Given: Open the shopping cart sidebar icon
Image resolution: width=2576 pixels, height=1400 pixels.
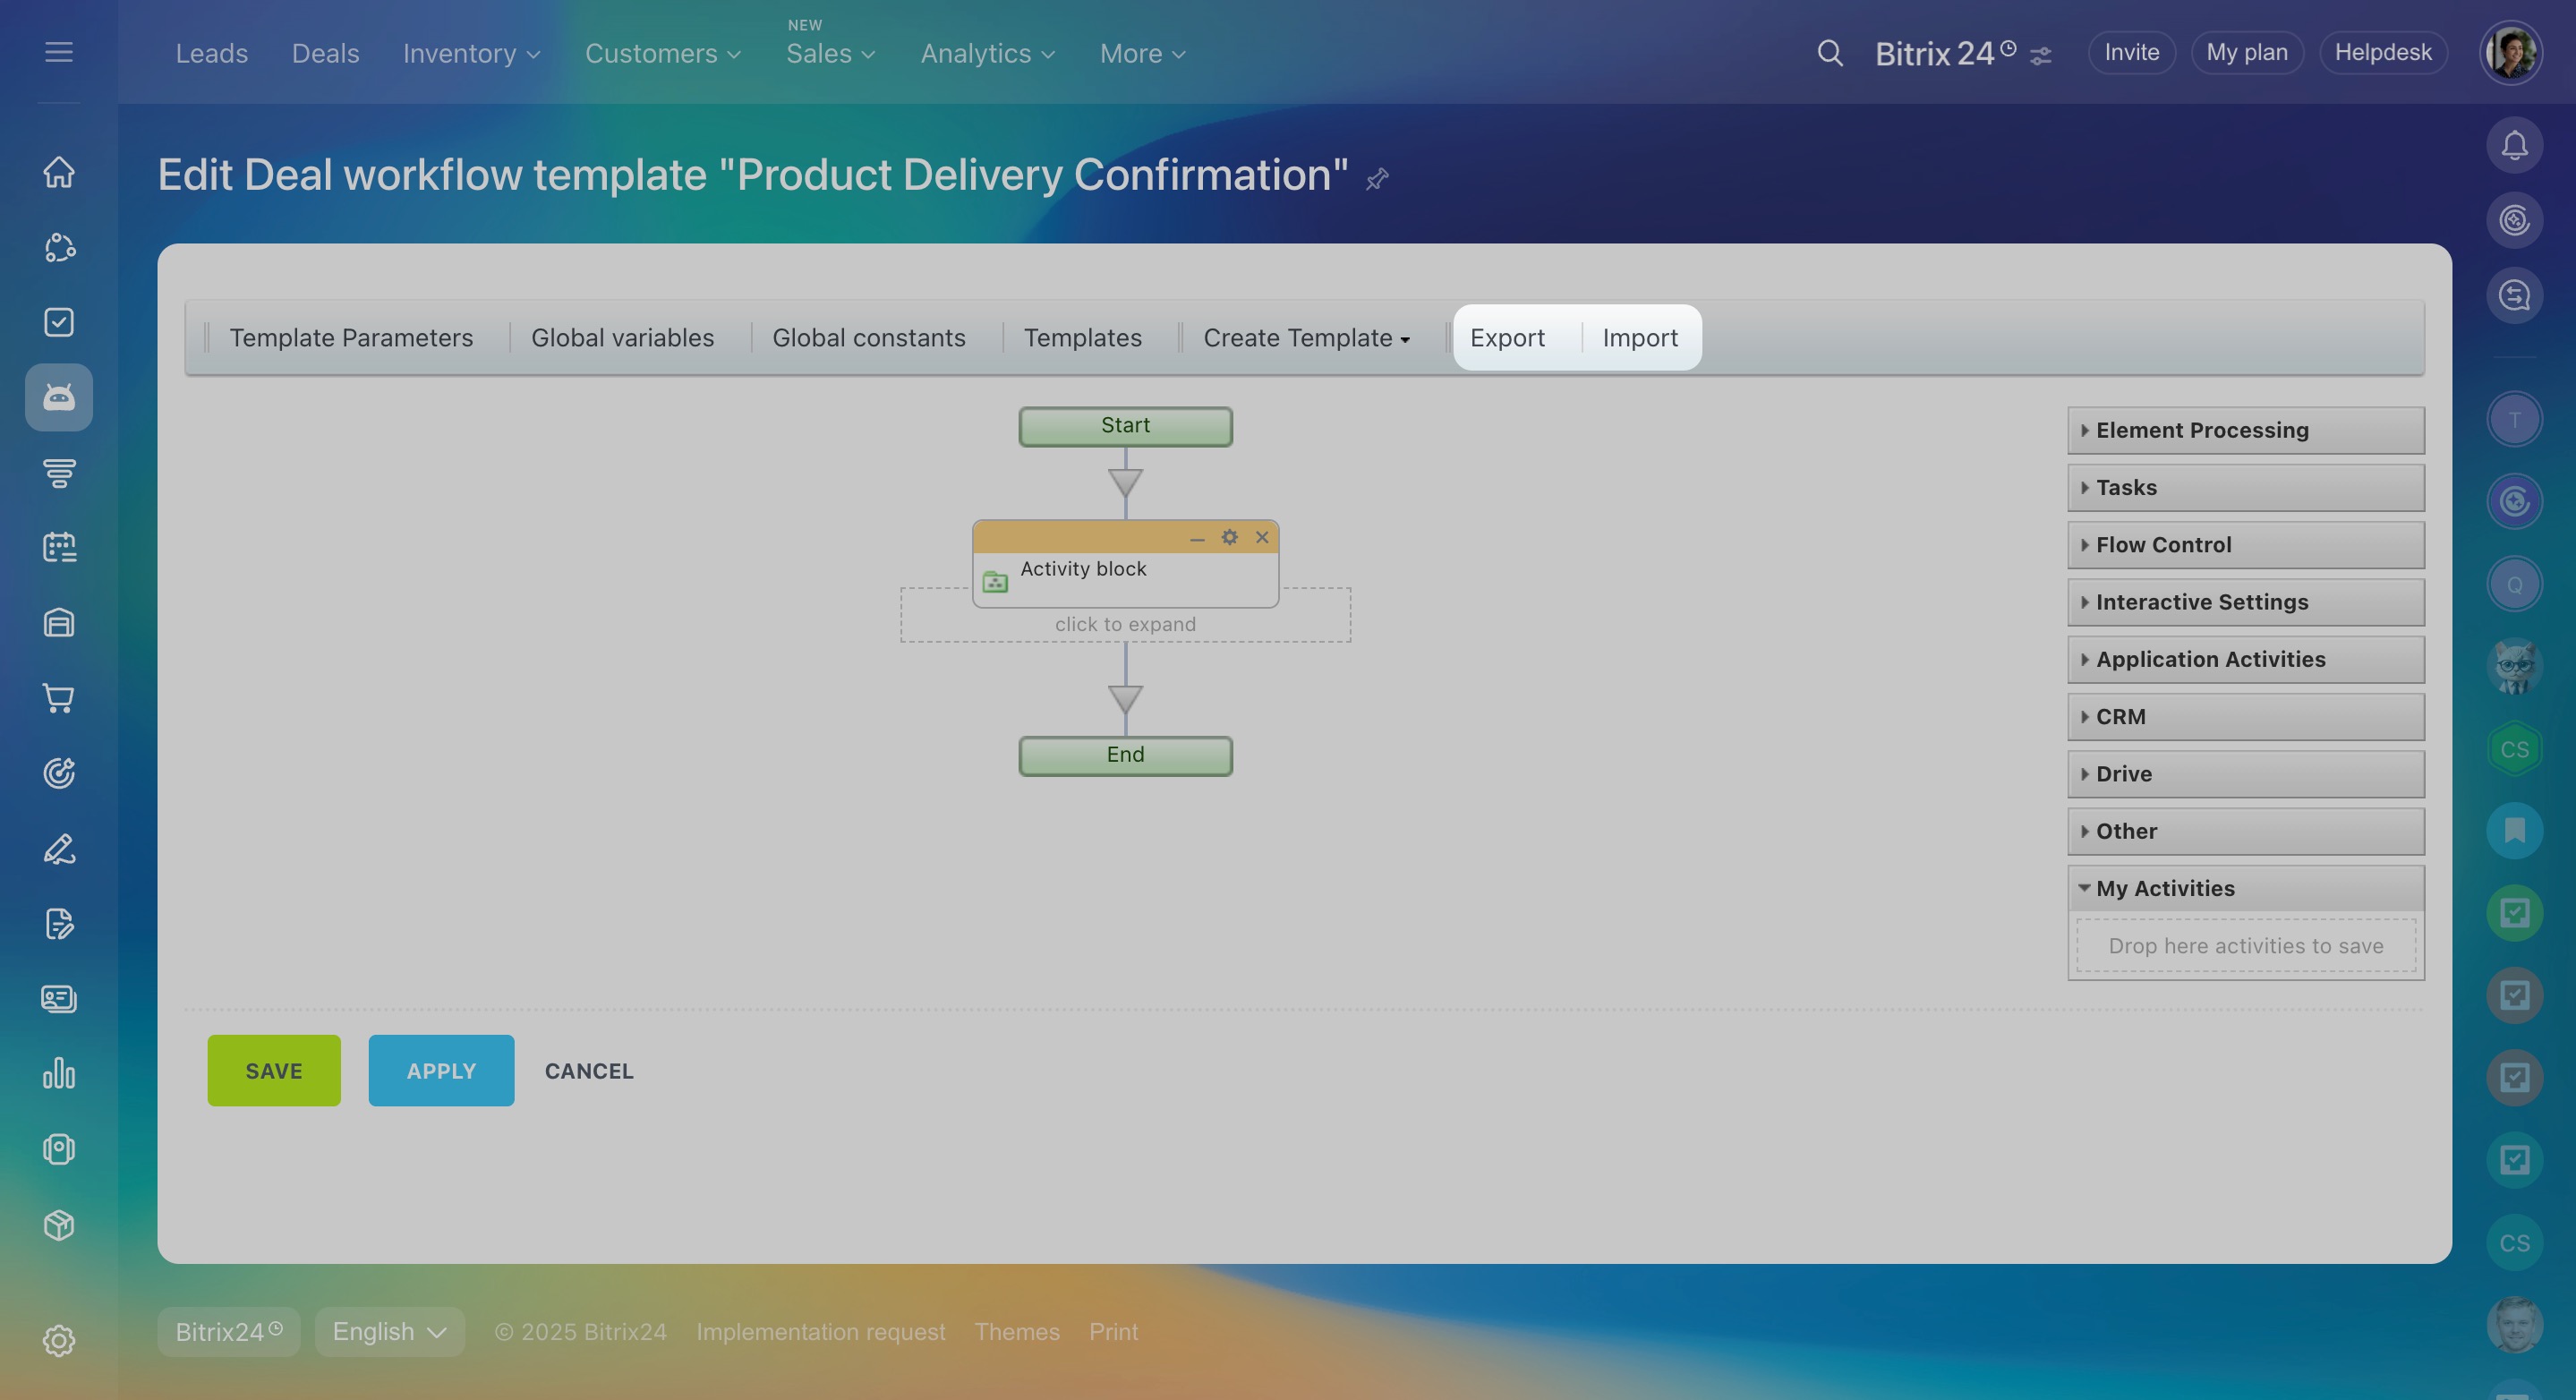Looking at the screenshot, I should click(x=59, y=698).
